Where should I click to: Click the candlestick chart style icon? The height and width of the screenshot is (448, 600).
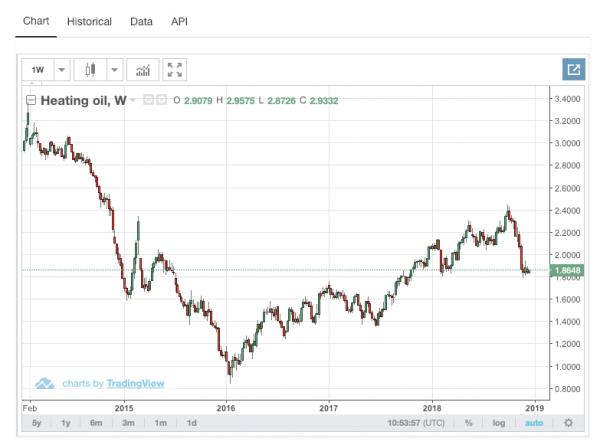tap(92, 70)
